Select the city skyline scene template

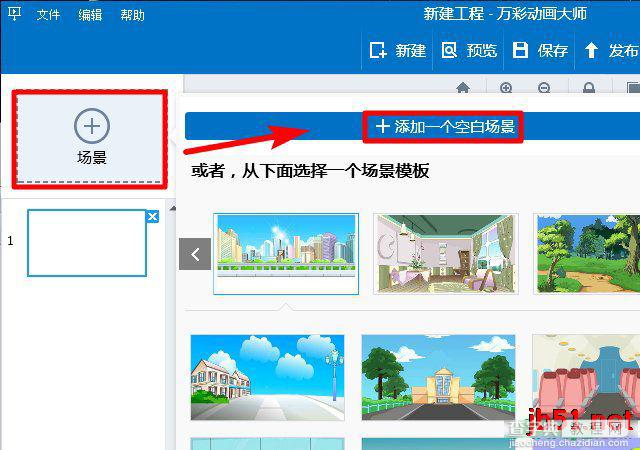coord(286,253)
